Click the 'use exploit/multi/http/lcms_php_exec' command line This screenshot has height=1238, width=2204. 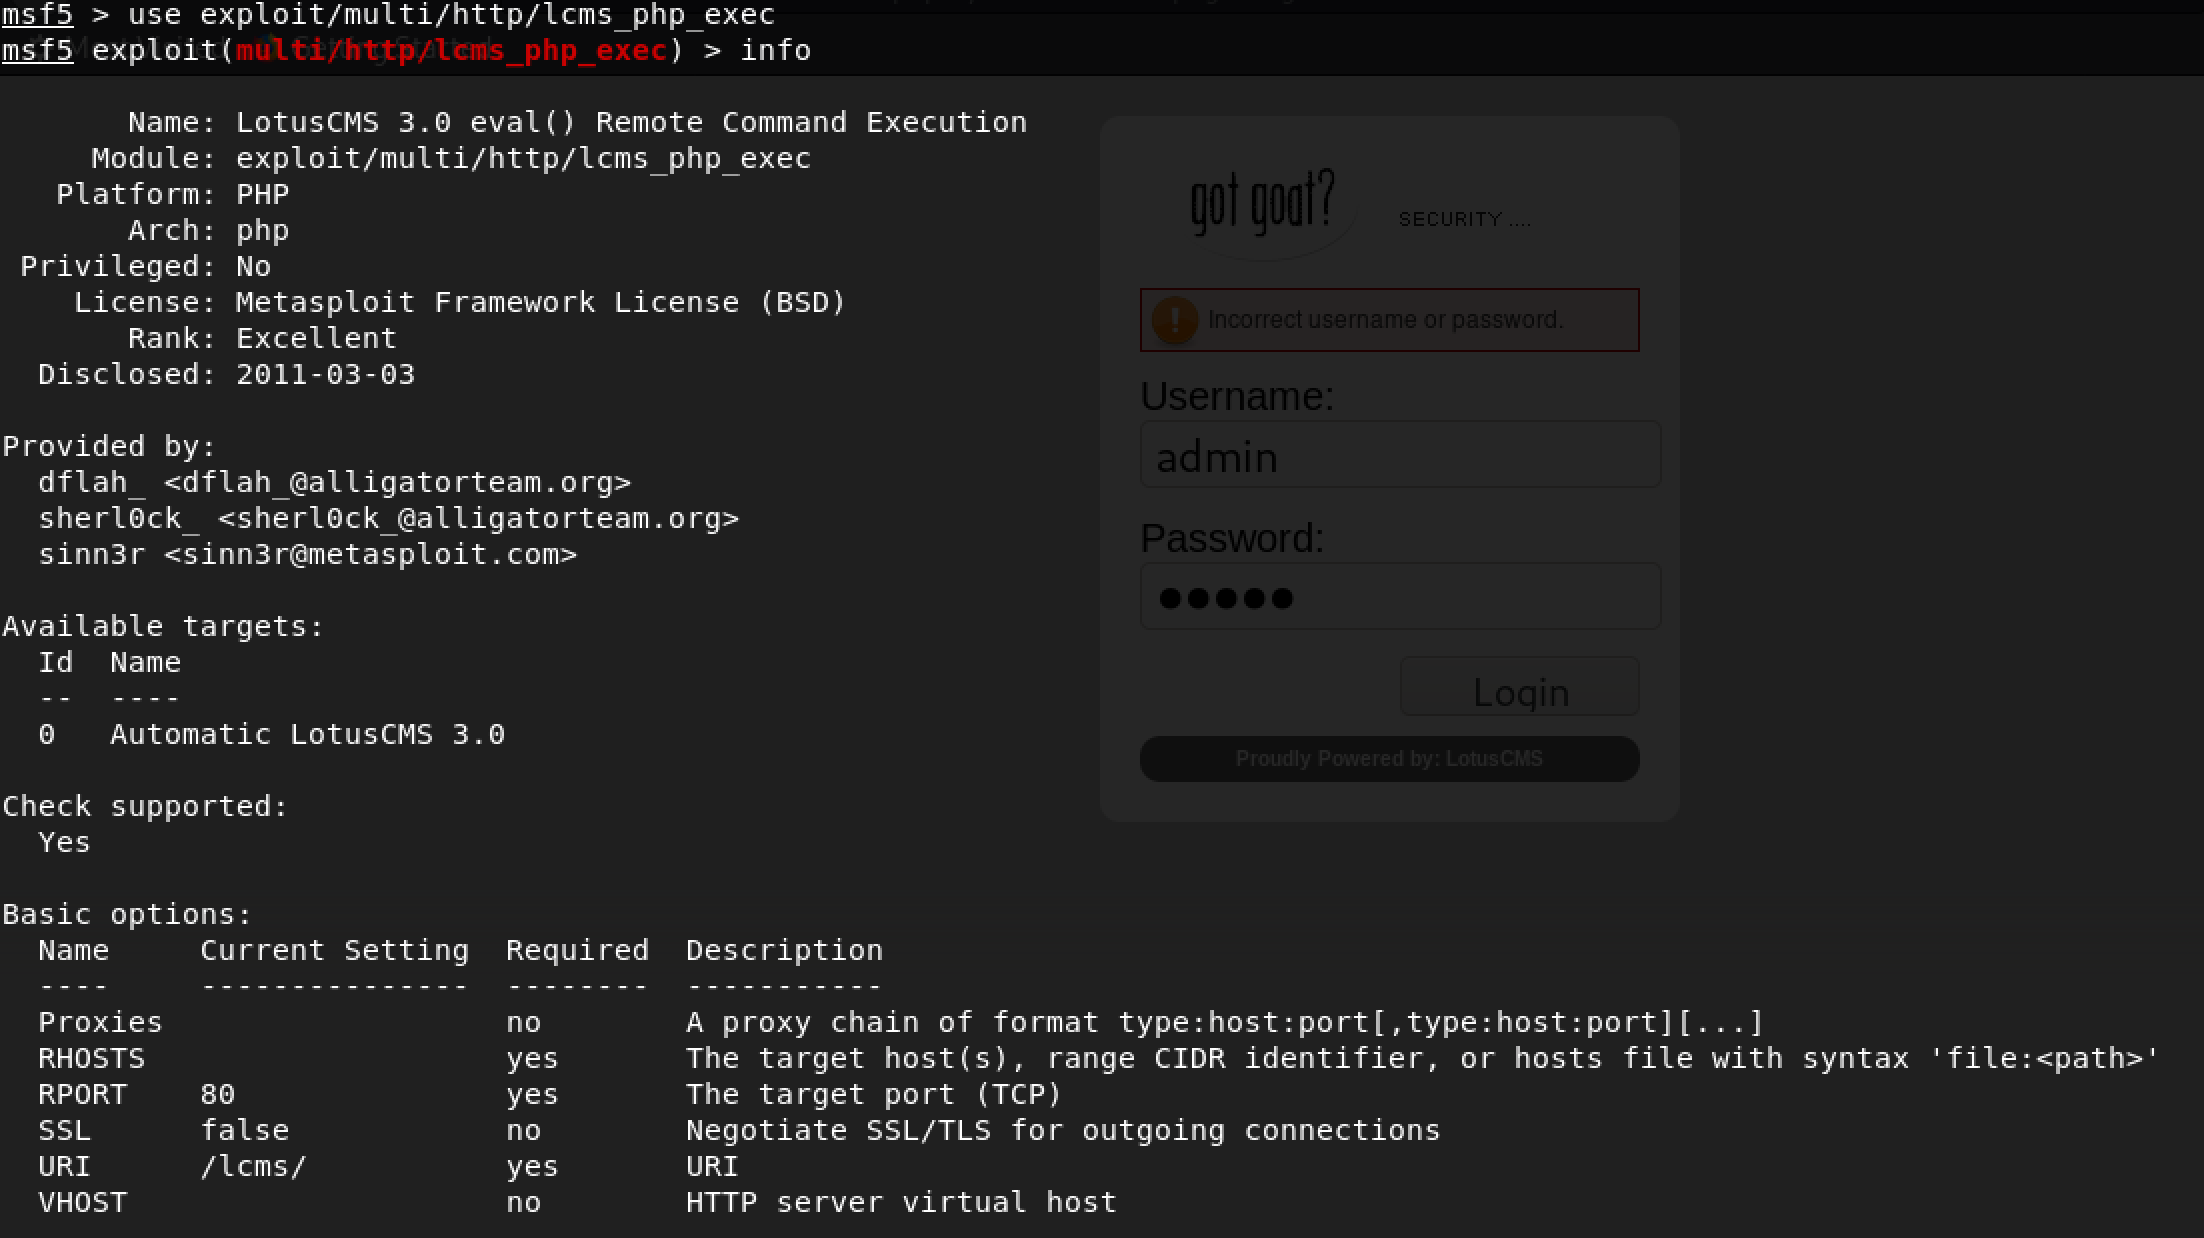451,14
